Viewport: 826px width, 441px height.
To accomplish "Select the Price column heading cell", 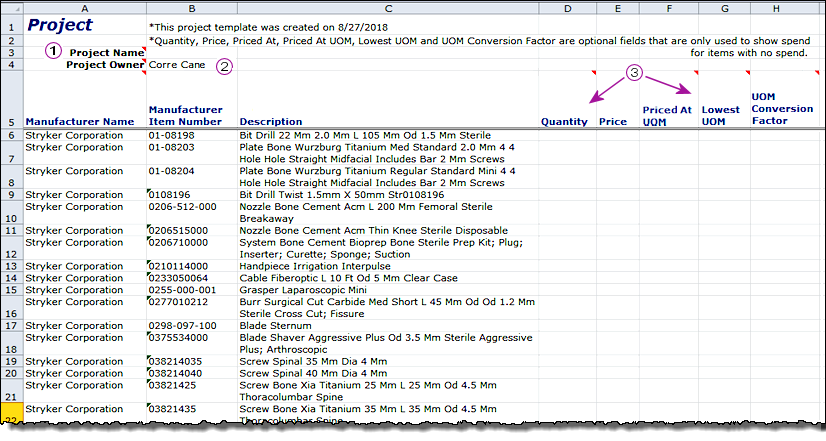I will click(614, 121).
